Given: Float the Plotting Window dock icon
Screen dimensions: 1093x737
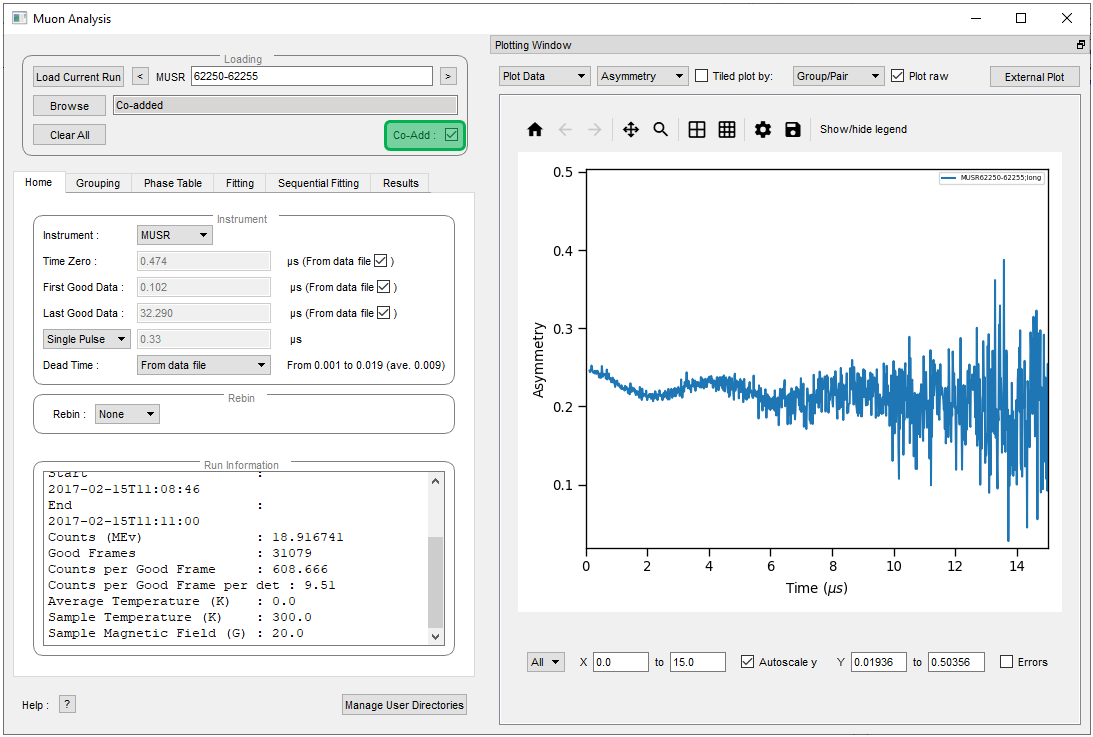Looking at the screenshot, I should click(1080, 45).
